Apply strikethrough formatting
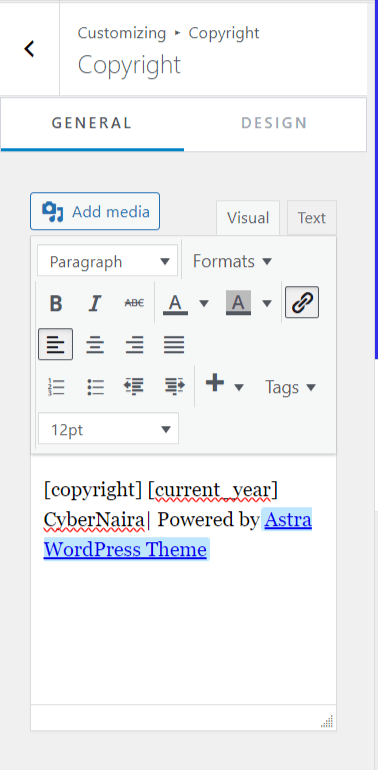This screenshot has width=378, height=770. pos(134,303)
